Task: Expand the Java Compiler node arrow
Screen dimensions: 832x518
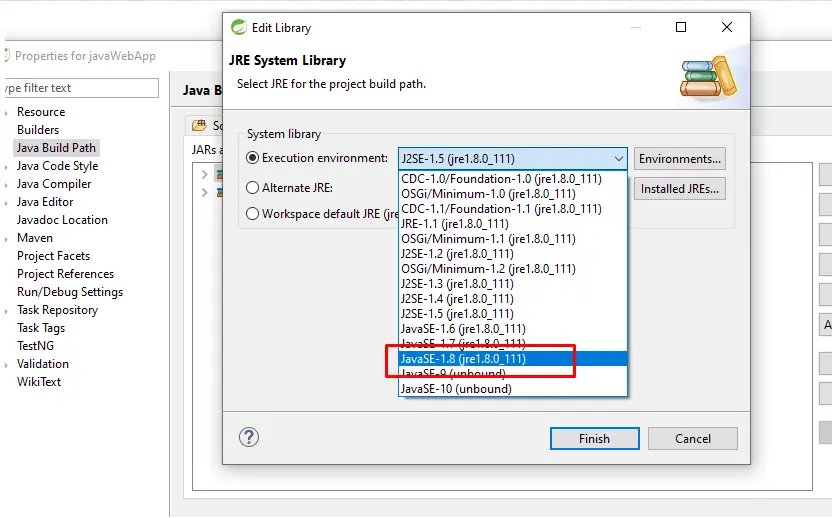Action: point(6,185)
